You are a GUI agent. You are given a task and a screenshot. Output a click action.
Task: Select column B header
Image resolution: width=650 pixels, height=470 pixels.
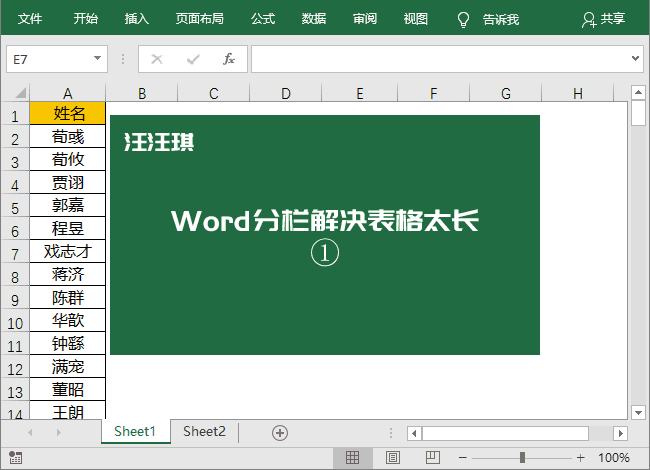142,93
